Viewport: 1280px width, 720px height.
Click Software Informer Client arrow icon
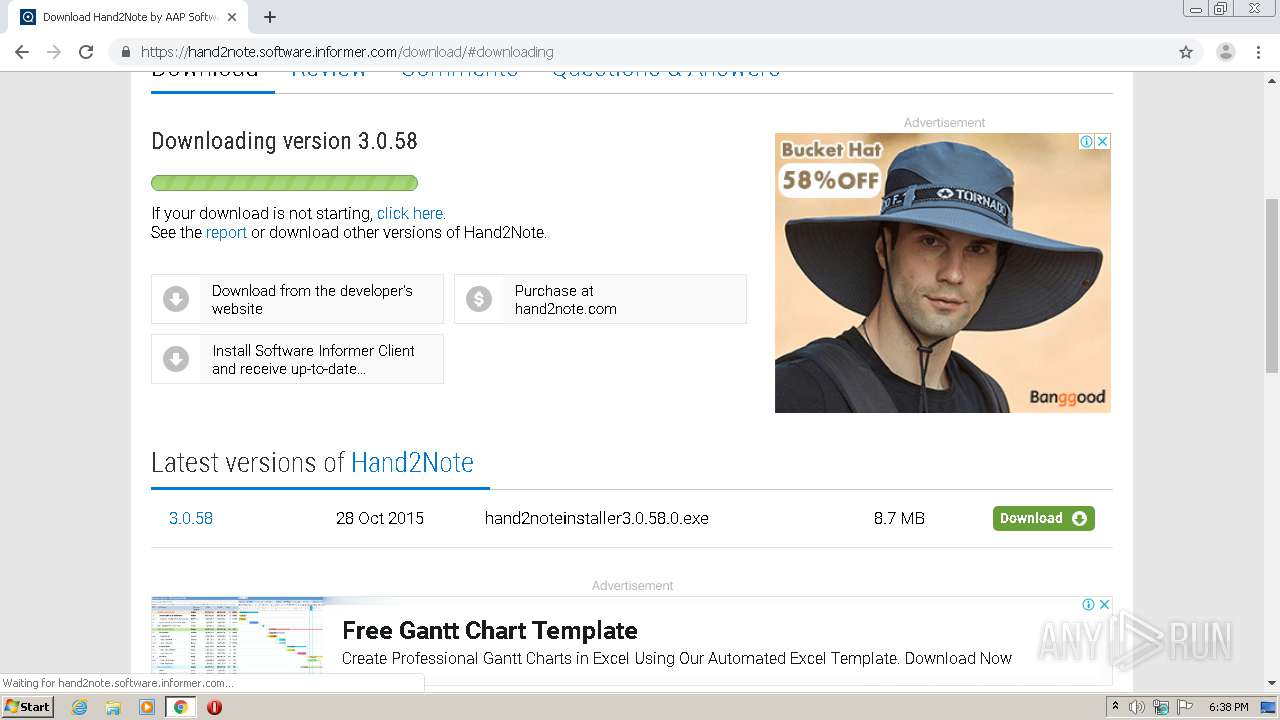coord(176,359)
